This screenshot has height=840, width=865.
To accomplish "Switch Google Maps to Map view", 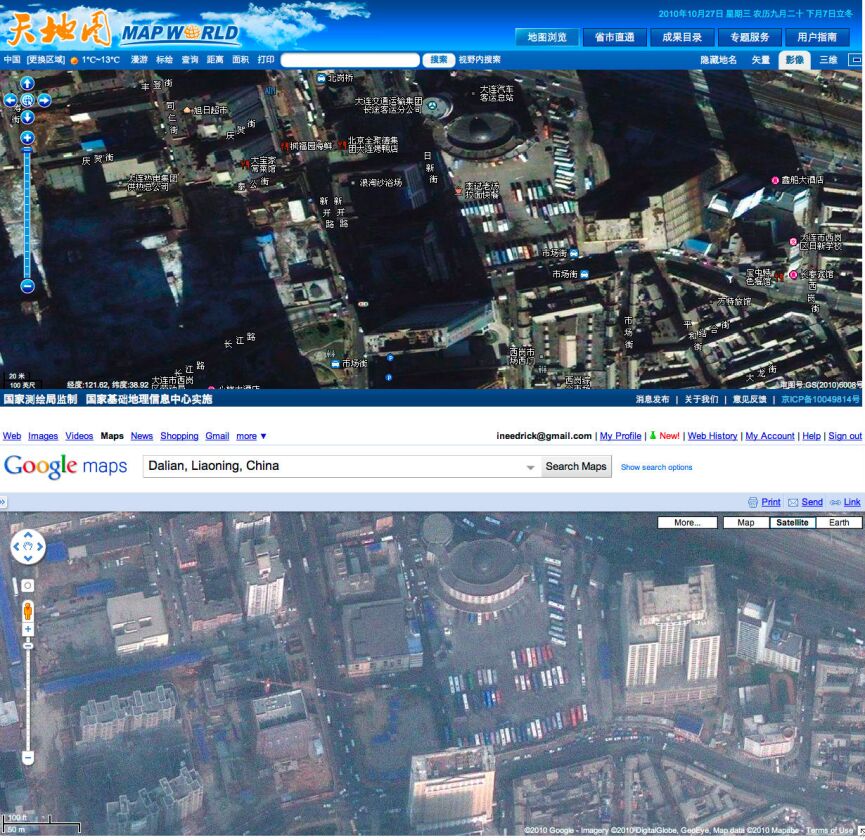I will coord(746,522).
